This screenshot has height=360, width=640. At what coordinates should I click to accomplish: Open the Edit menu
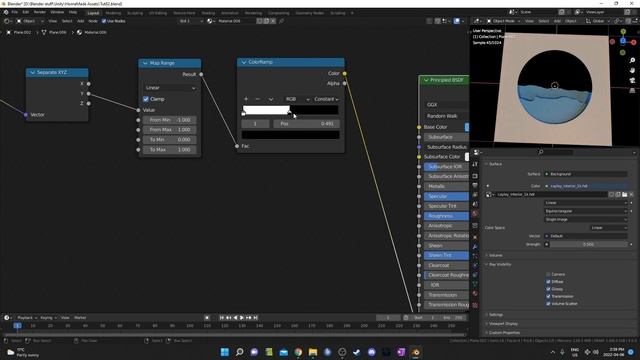[26, 13]
